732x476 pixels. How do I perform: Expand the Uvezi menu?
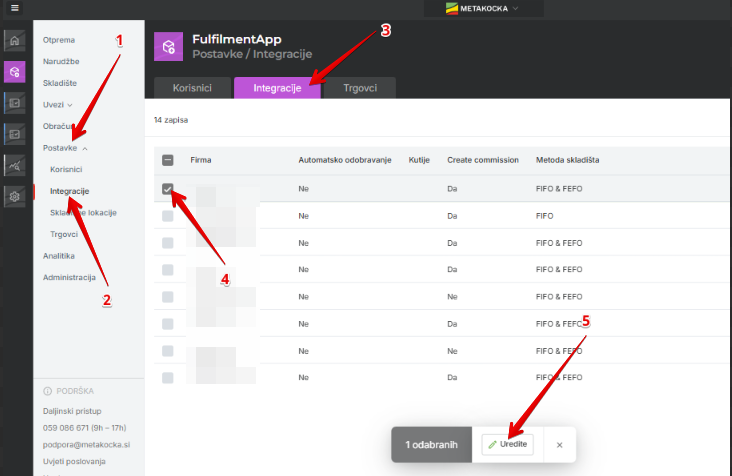click(x=57, y=105)
